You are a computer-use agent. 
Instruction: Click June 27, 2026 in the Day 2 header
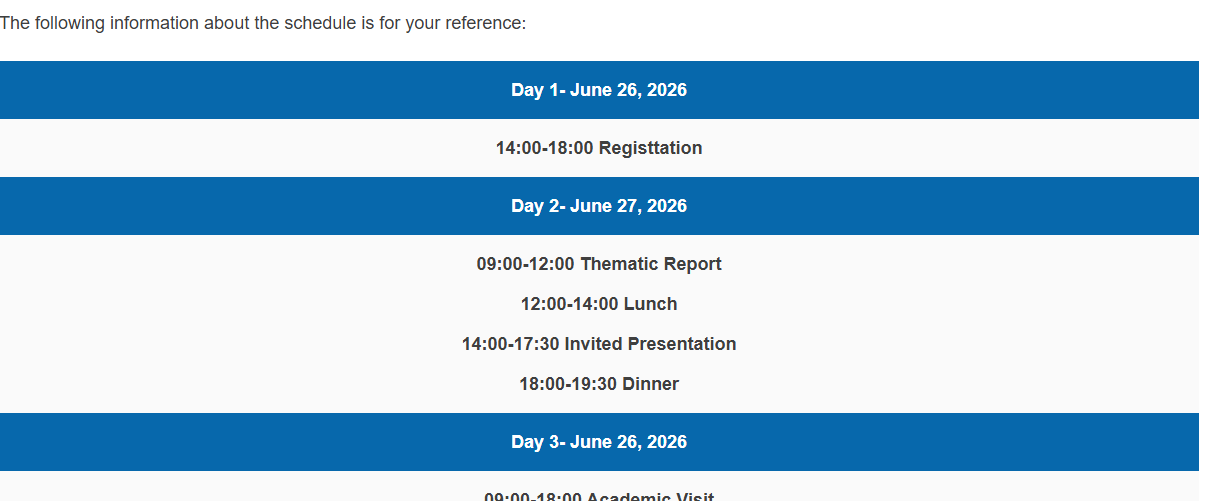(629, 206)
